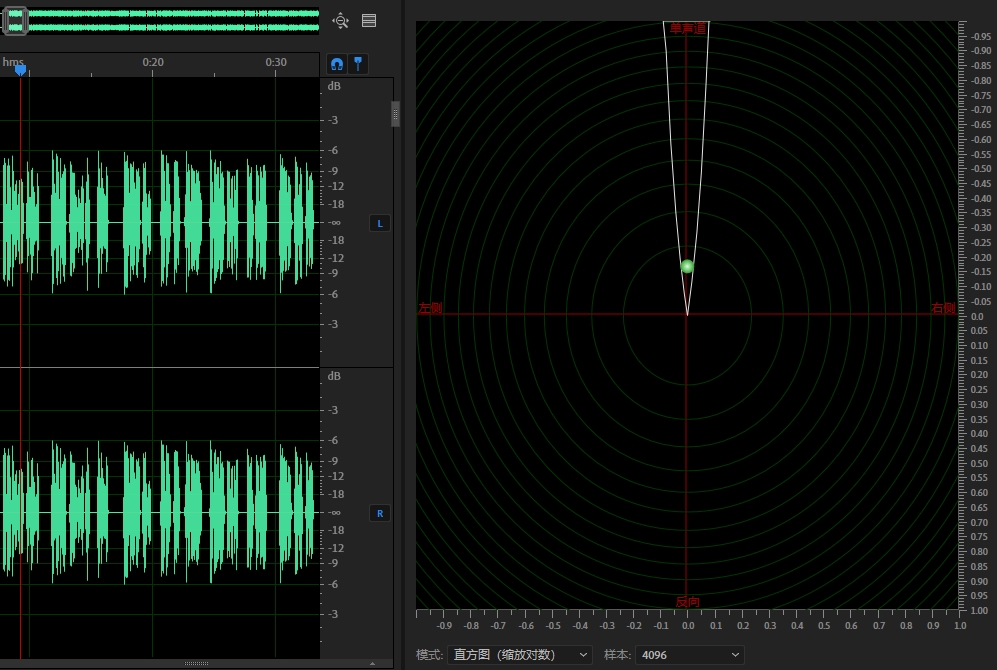Click the -0.9 value on the horizontal phase scale

pyautogui.click(x=444, y=626)
